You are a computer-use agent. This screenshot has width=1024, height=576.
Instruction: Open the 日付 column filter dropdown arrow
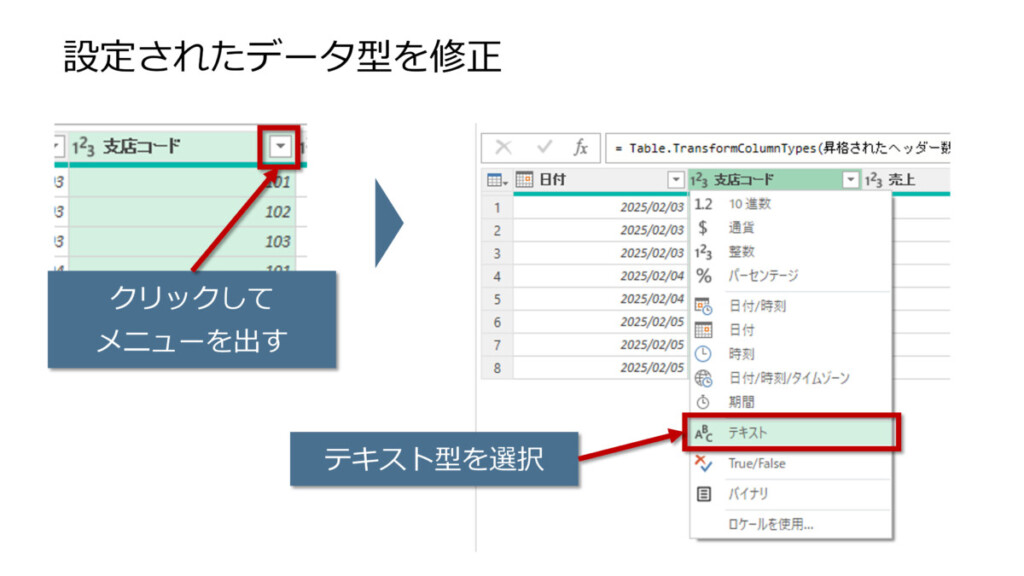click(x=675, y=180)
